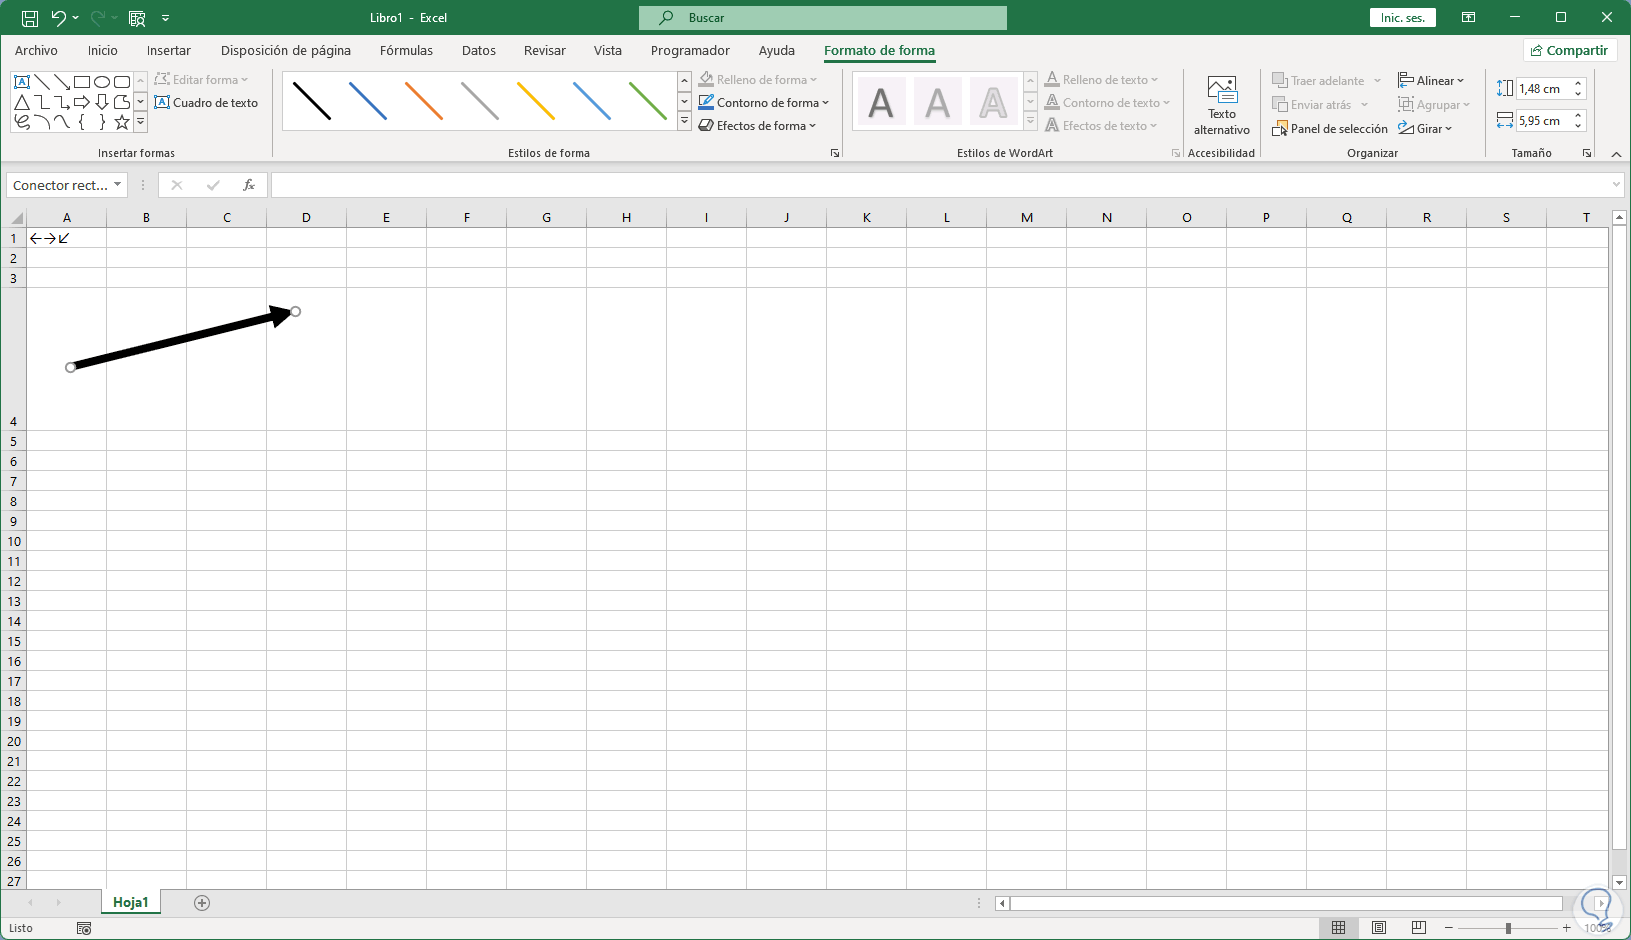Open Texto alternativo for accessibility
Image resolution: width=1631 pixels, height=940 pixels.
point(1222,105)
